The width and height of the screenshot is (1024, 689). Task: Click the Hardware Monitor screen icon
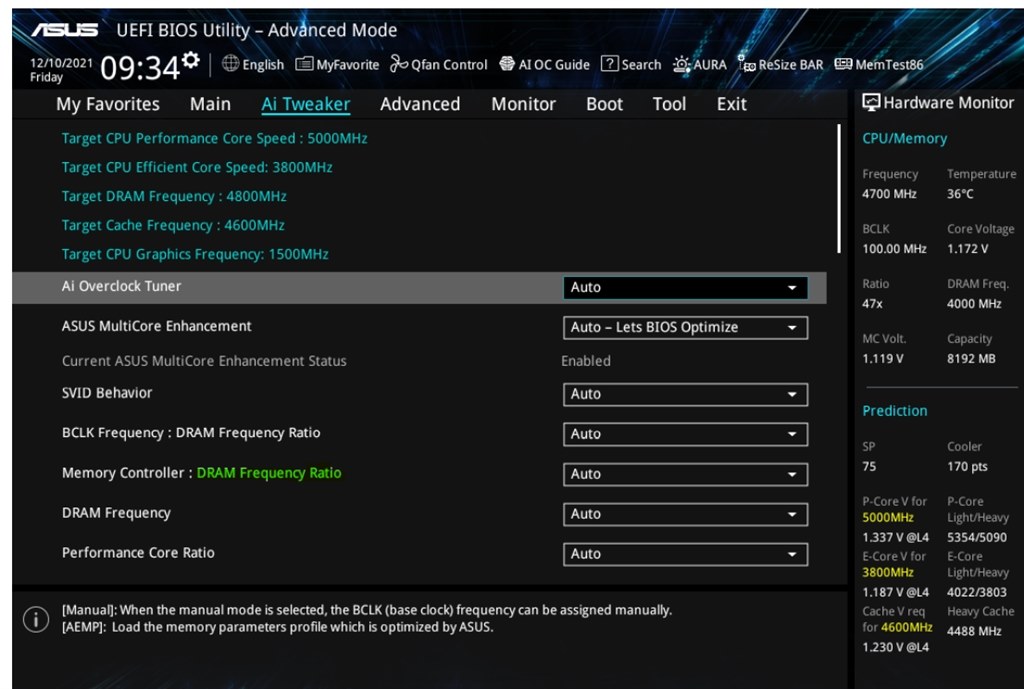pos(871,103)
